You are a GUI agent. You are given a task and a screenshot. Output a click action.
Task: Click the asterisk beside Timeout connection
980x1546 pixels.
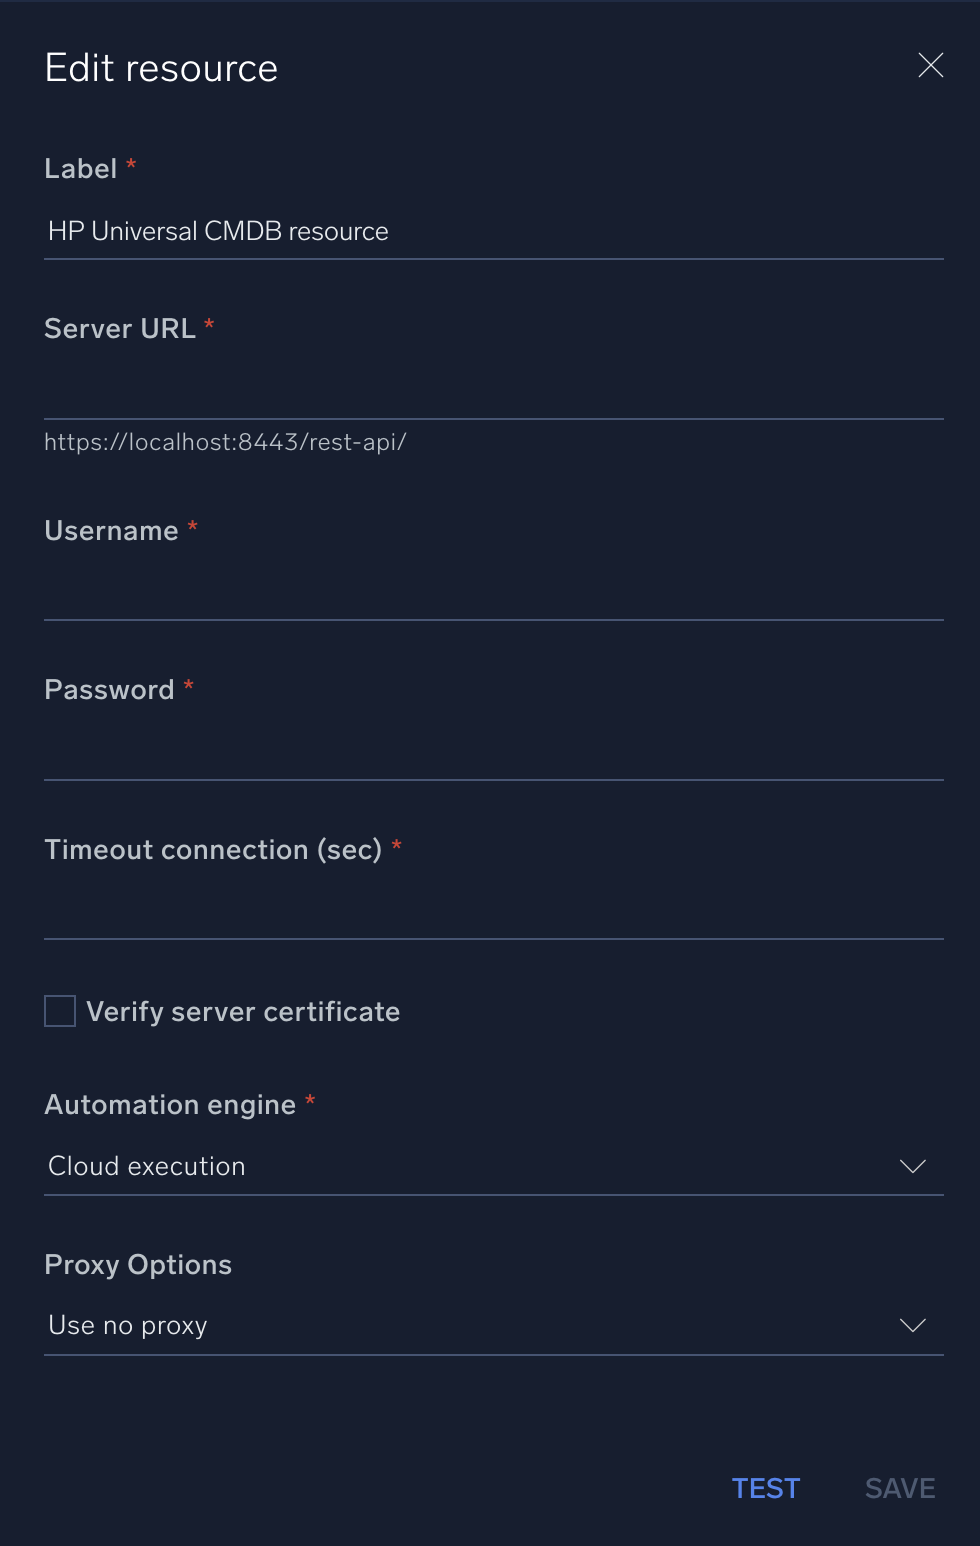(397, 847)
